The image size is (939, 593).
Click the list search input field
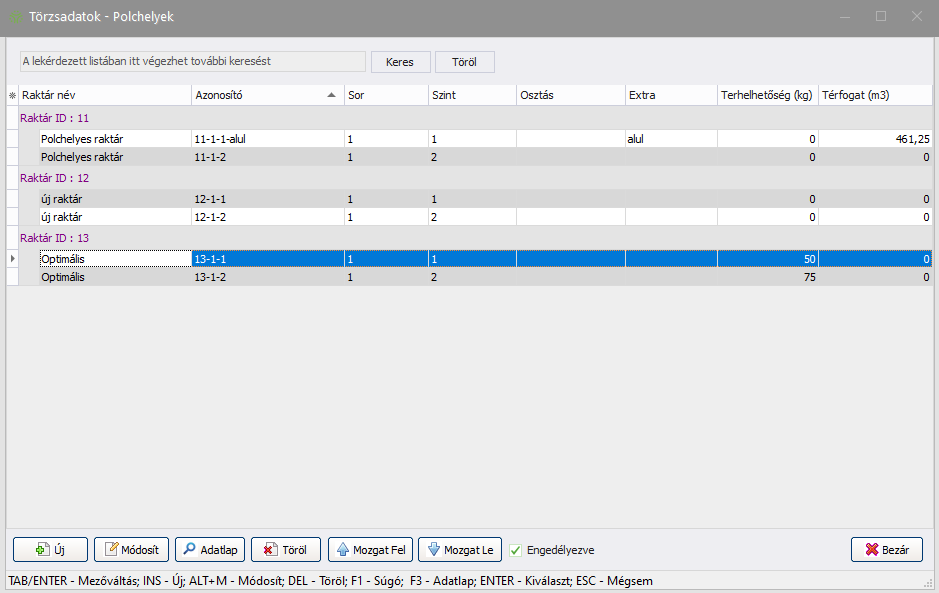[192, 62]
